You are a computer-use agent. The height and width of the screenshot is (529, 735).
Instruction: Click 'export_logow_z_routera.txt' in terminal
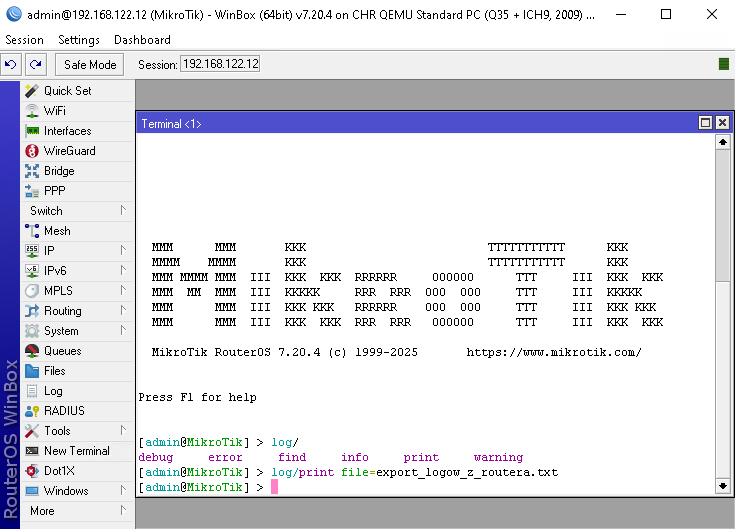click(x=467, y=472)
